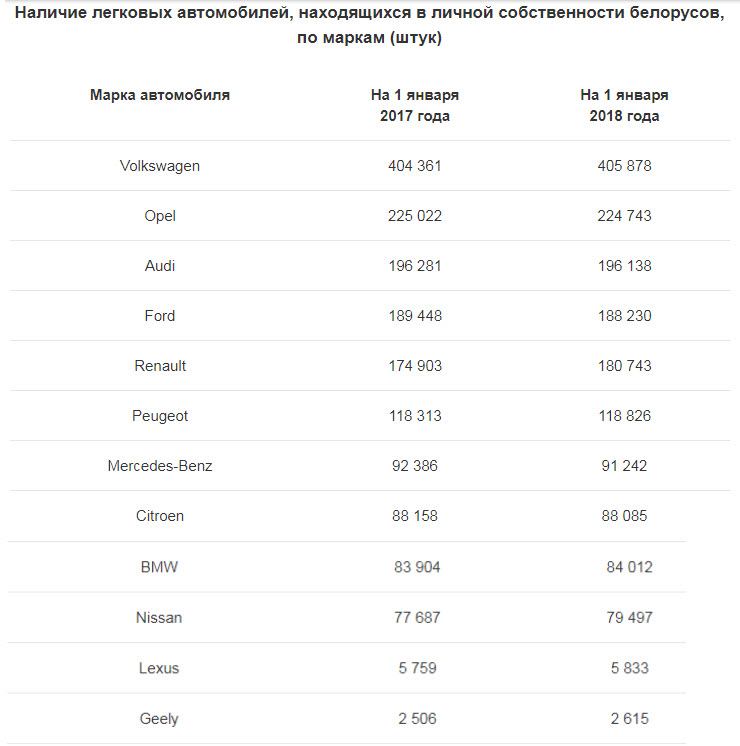Click the Citroen row label

point(160,516)
